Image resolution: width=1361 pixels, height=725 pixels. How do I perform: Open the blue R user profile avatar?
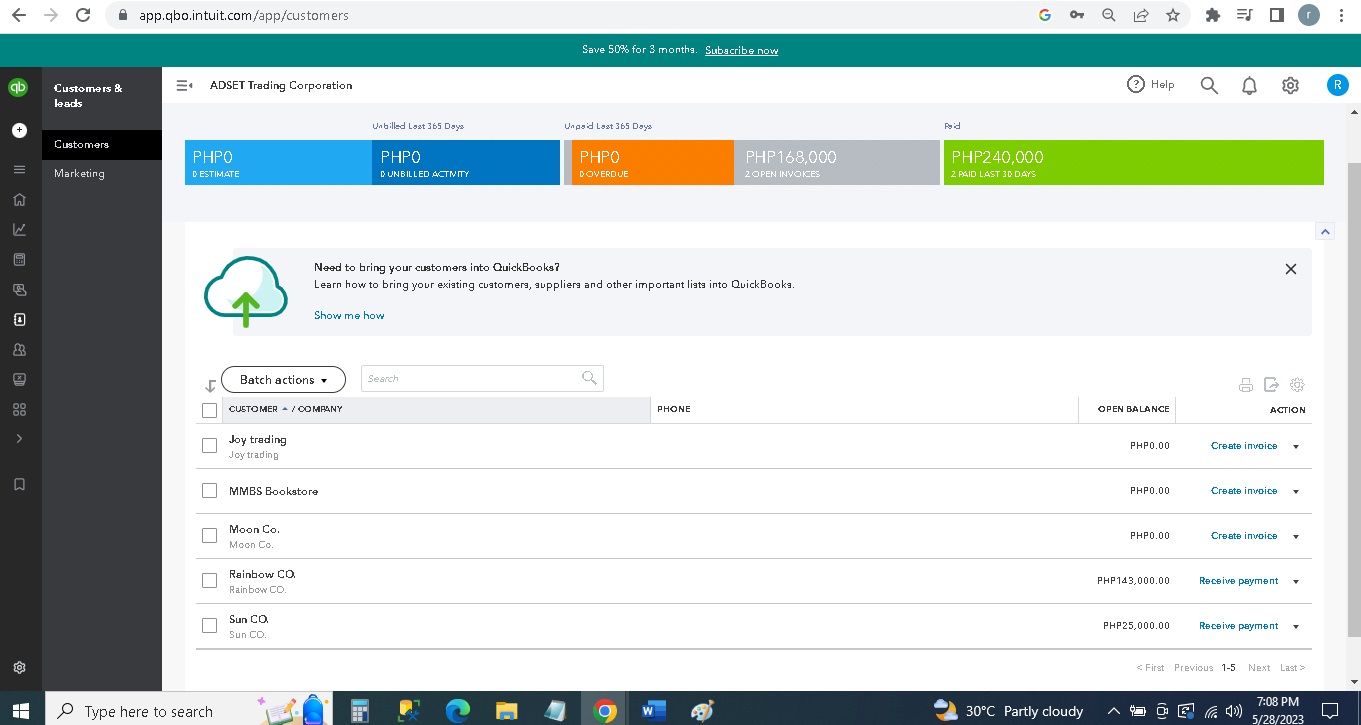point(1337,85)
